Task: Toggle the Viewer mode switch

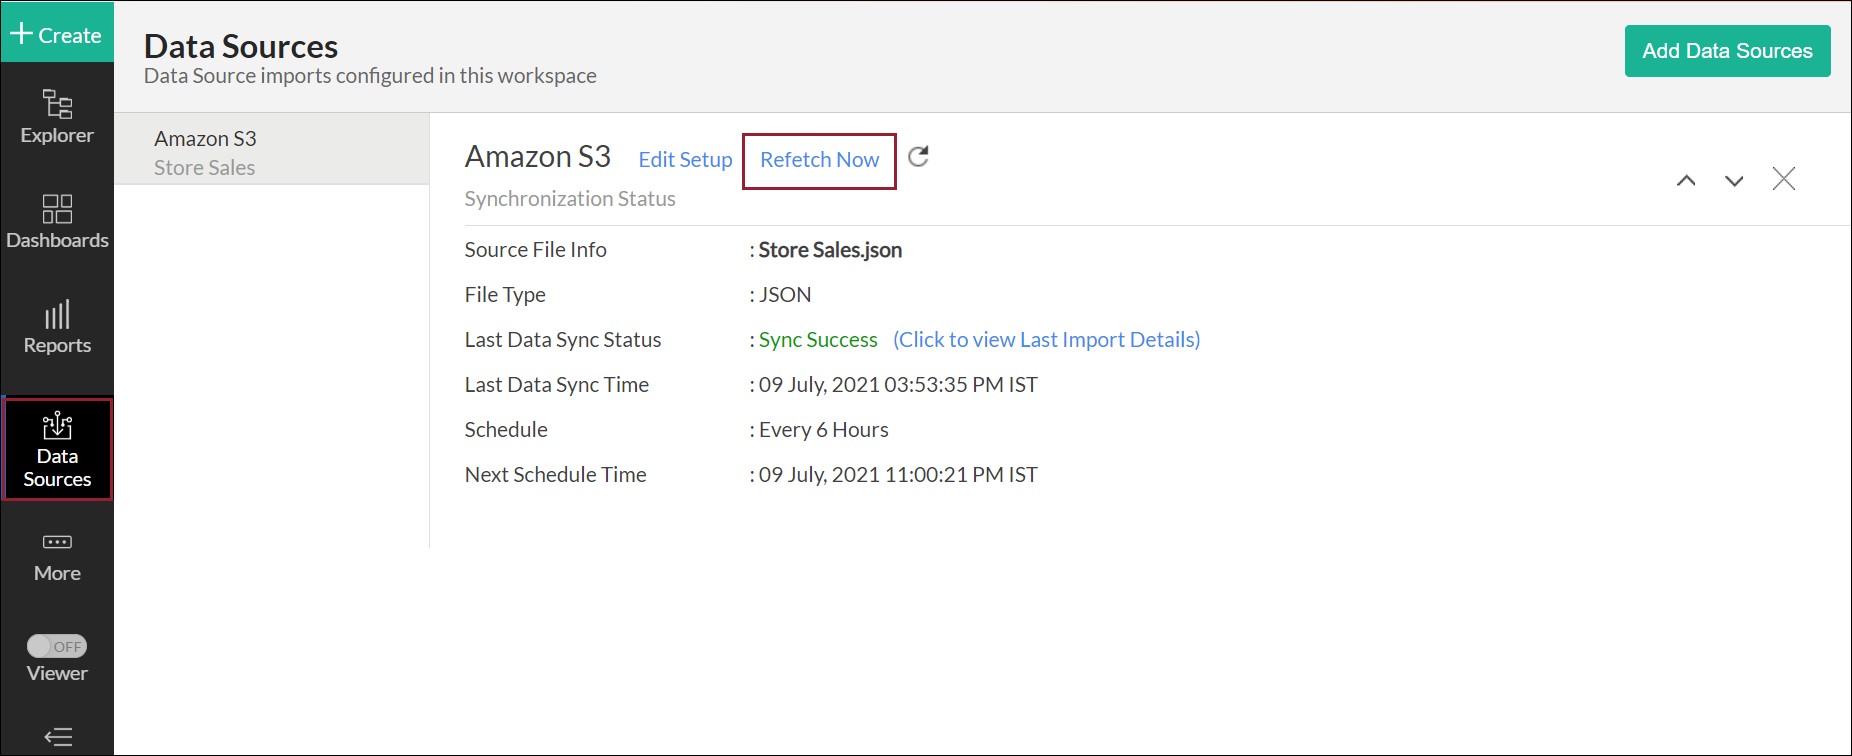Action: [x=57, y=646]
